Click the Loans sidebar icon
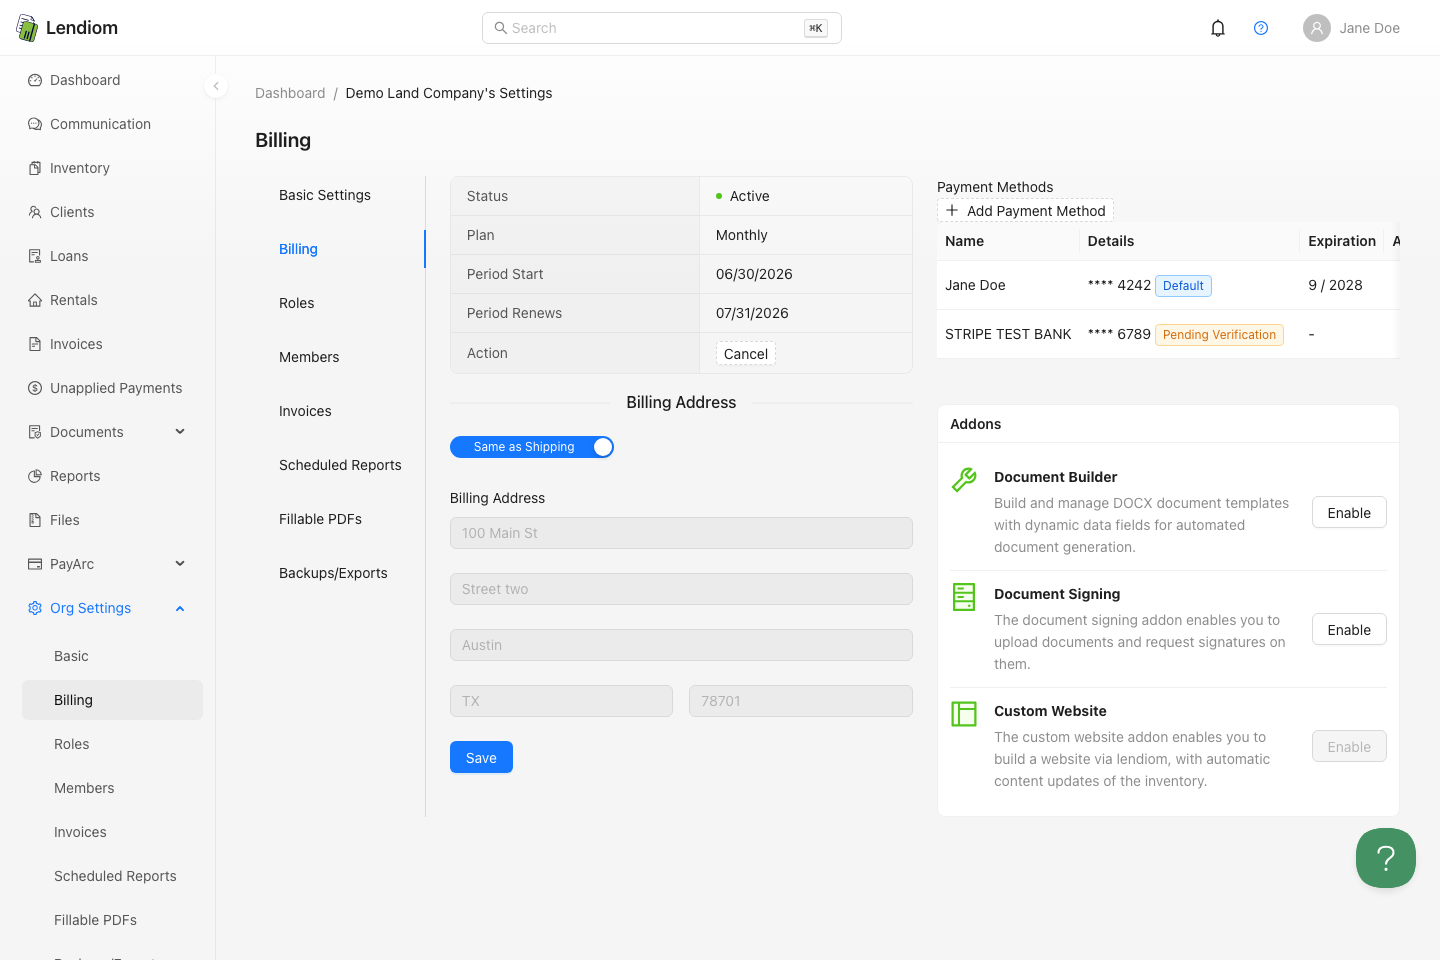Viewport: 1440px width, 960px height. [35, 256]
